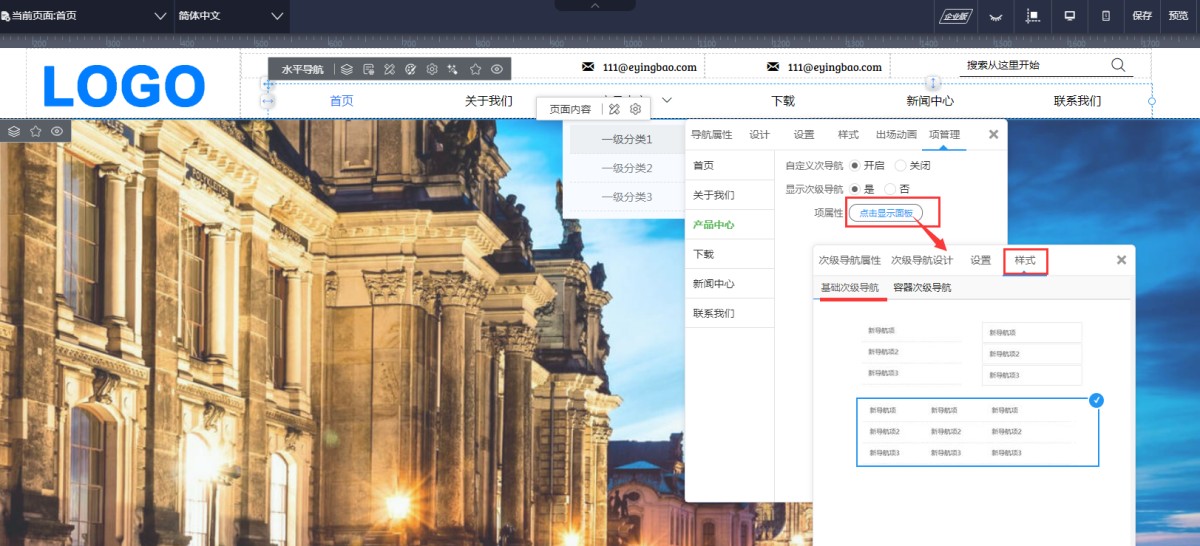Image resolution: width=1200 pixels, height=546 pixels.
Task: Expand the collapsed handle at the top center
Action: (x=595, y=6)
